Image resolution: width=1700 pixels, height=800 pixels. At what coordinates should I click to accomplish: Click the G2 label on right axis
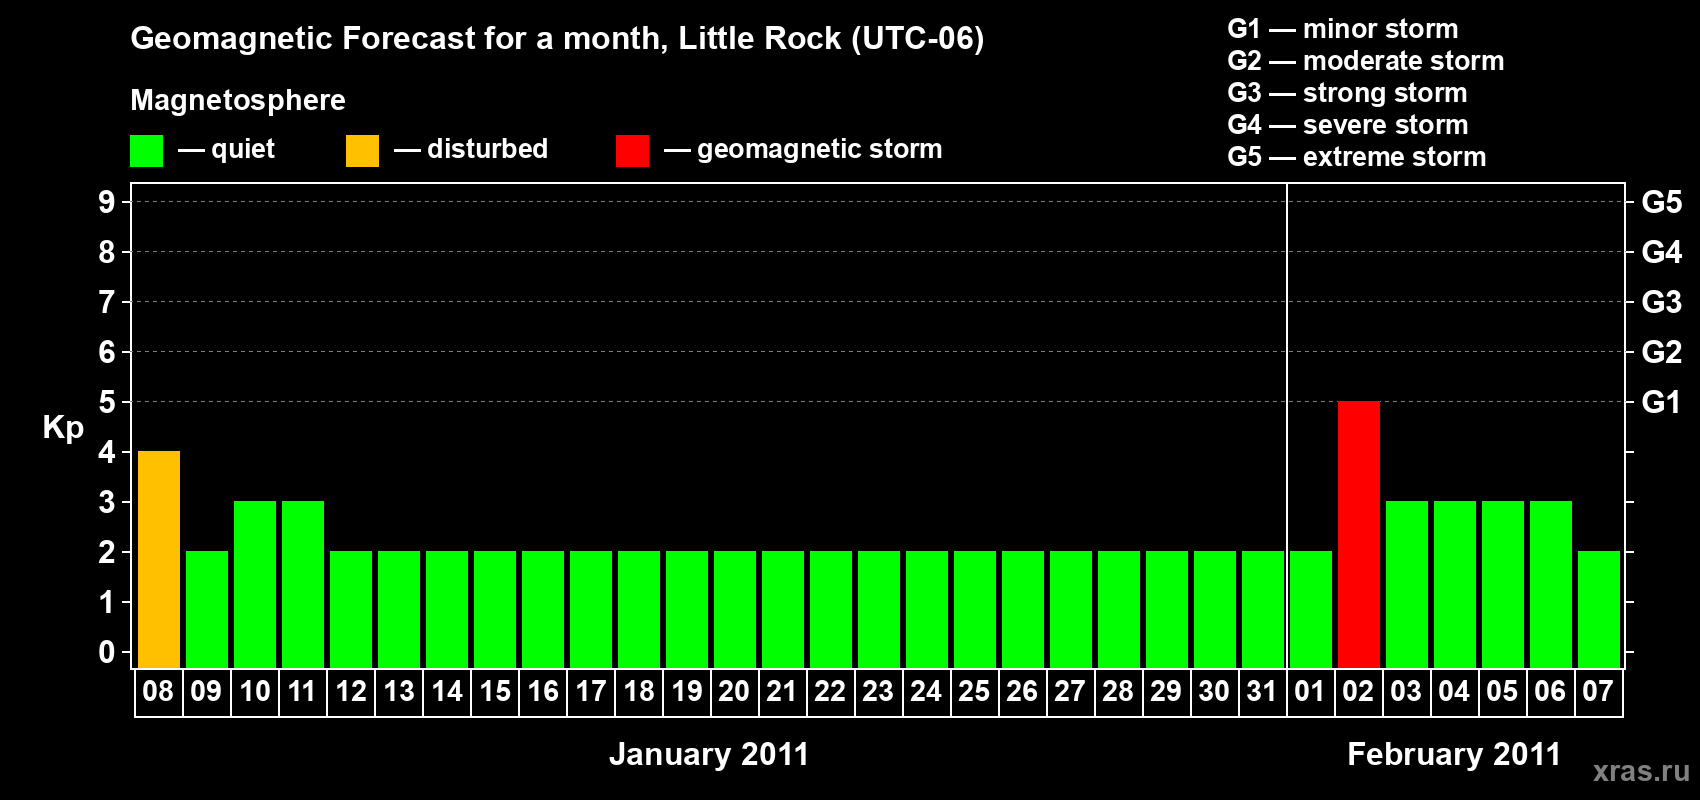point(1662,352)
